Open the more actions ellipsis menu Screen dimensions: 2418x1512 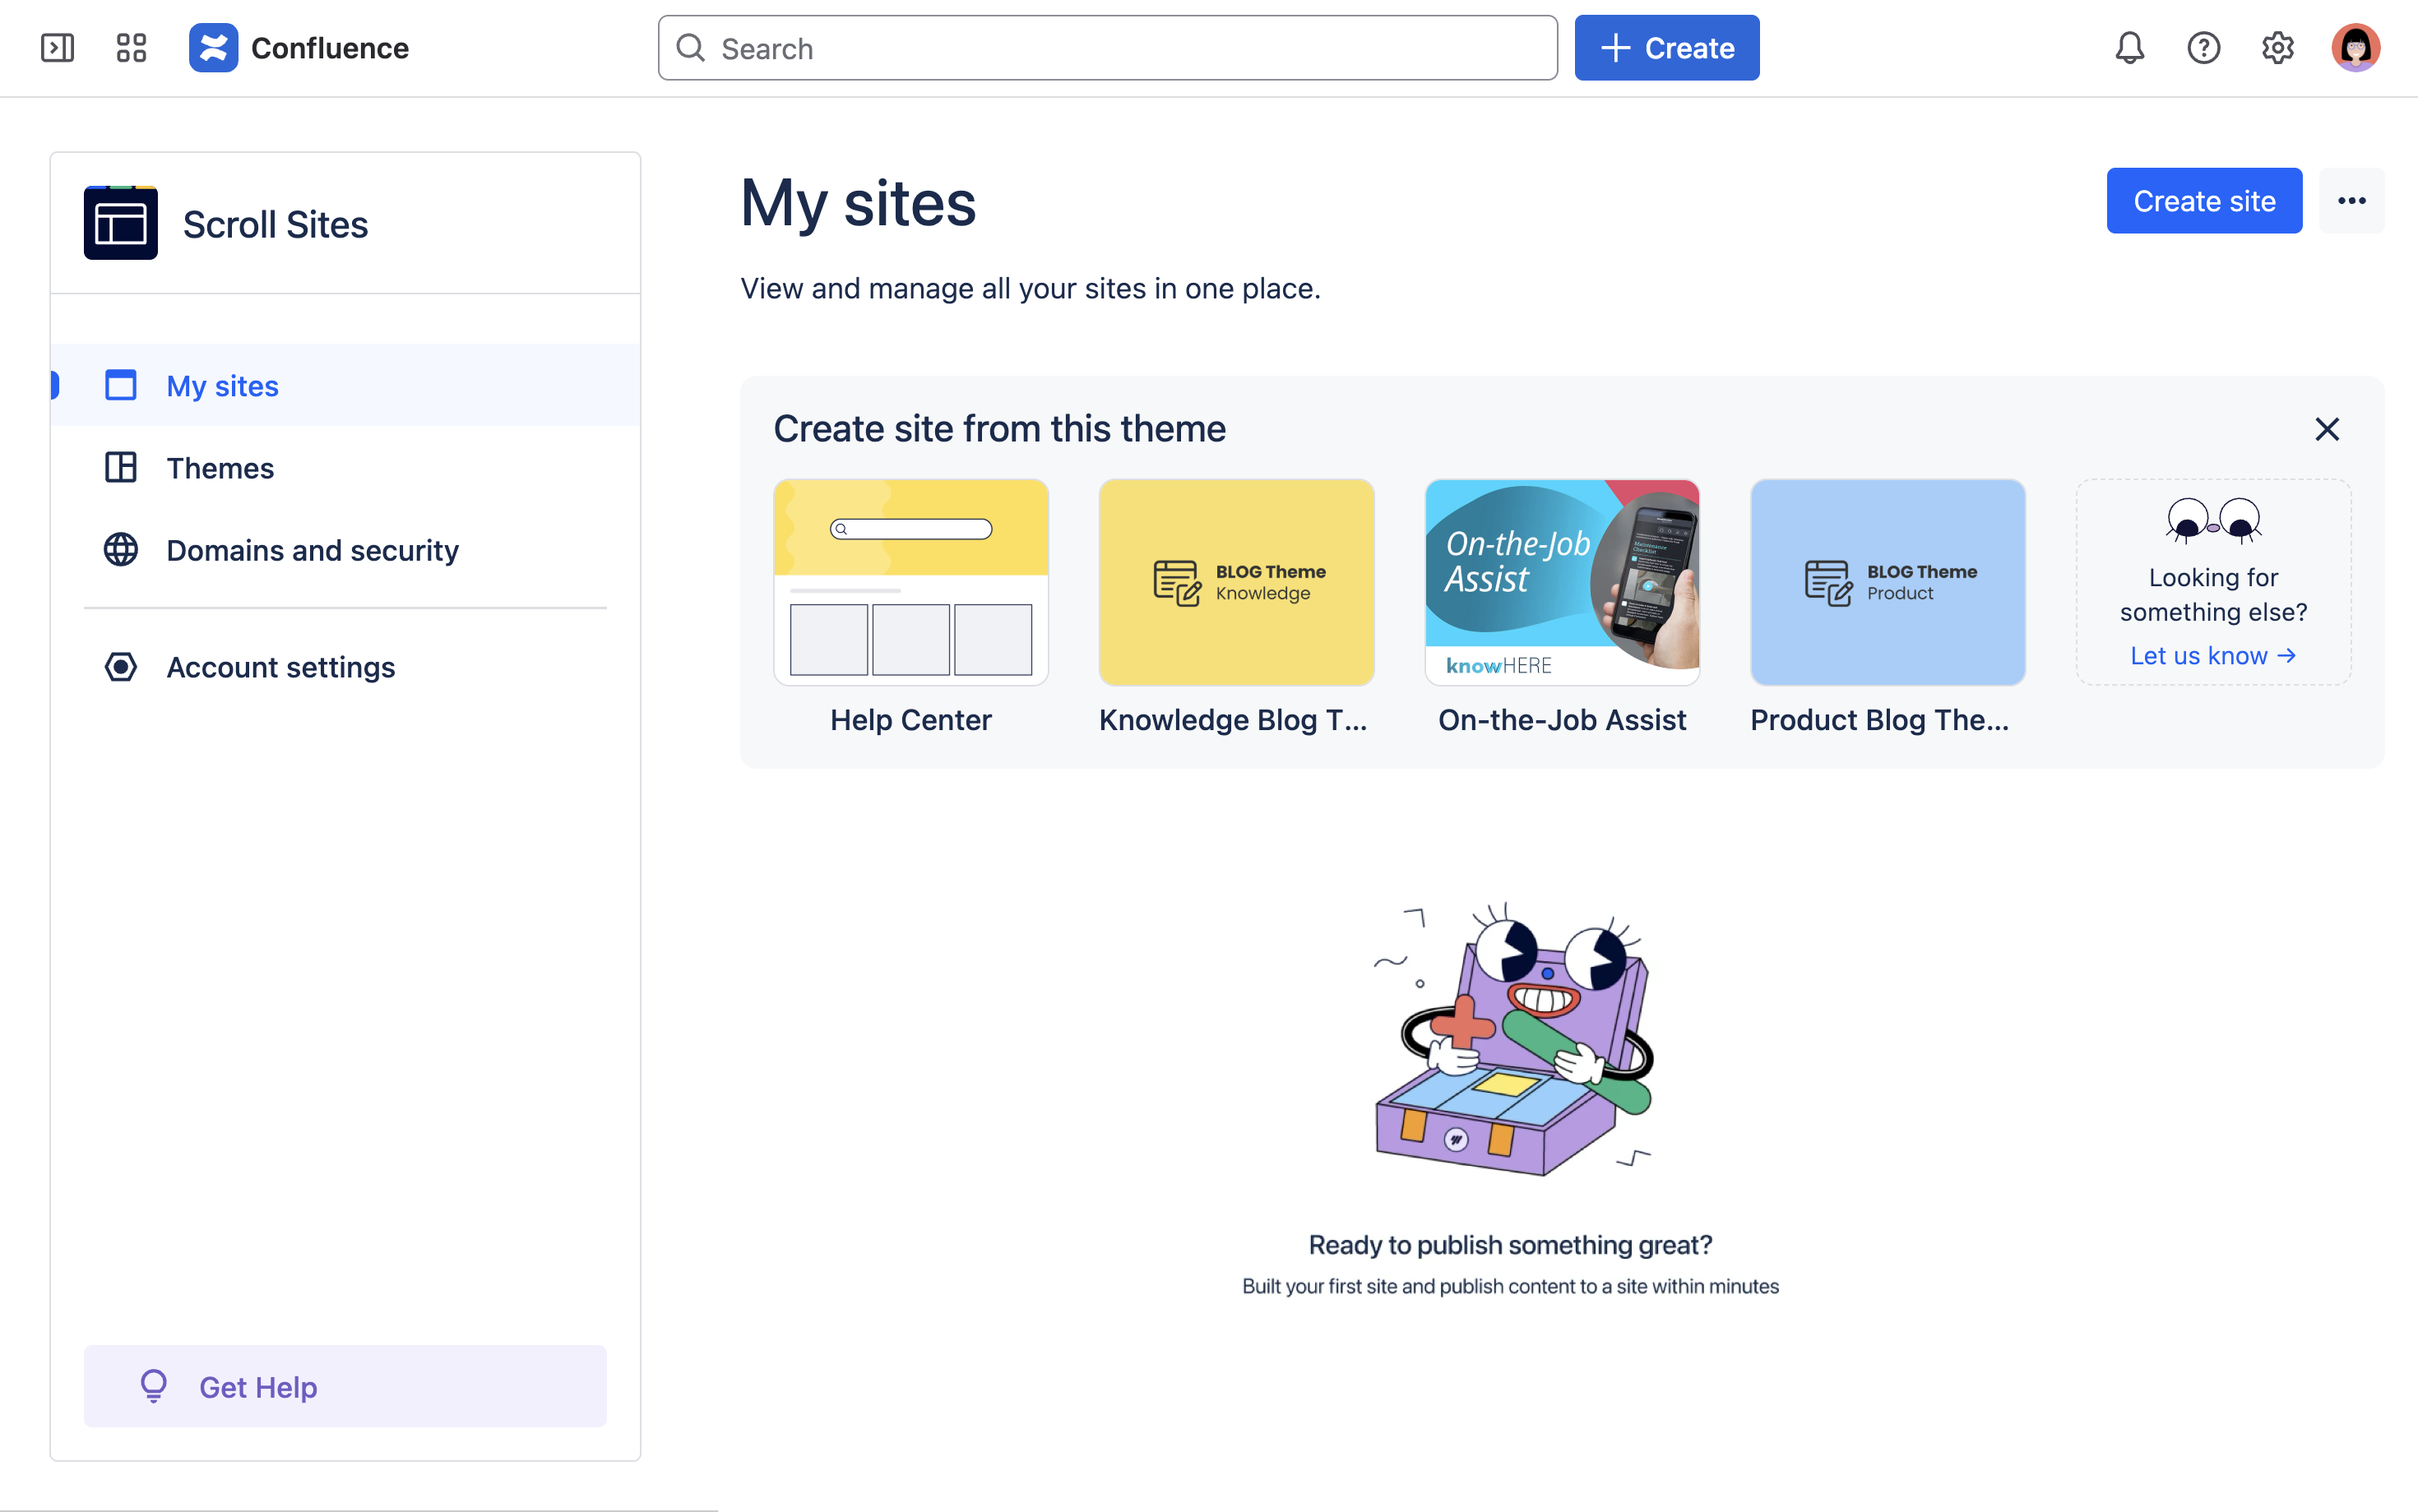(x=2351, y=201)
